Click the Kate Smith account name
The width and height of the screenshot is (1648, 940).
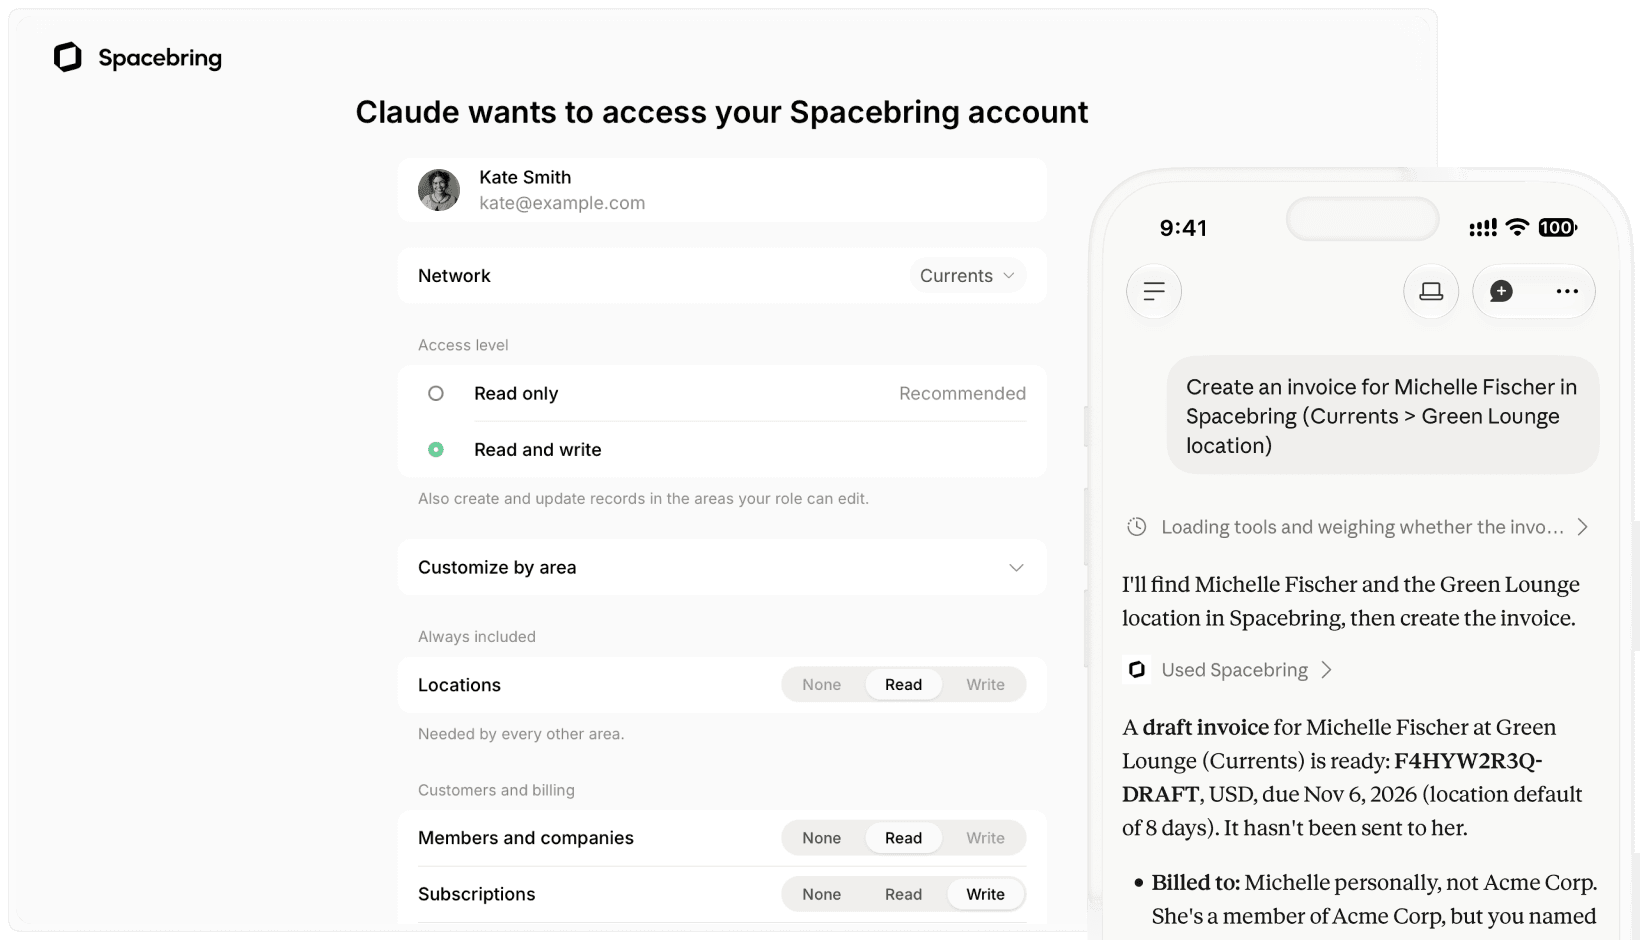(x=525, y=177)
